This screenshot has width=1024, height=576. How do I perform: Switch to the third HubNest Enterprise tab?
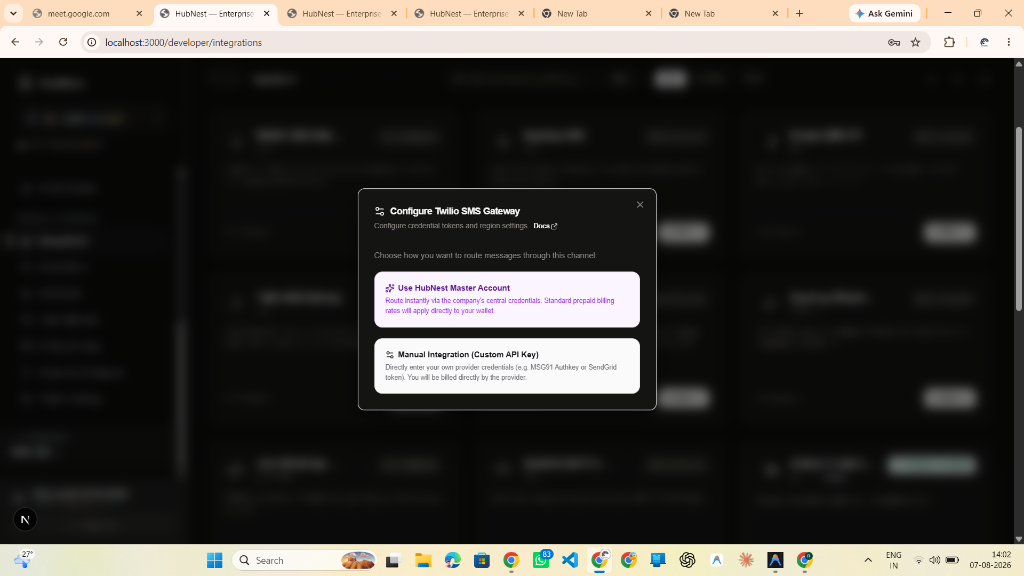click(468, 14)
